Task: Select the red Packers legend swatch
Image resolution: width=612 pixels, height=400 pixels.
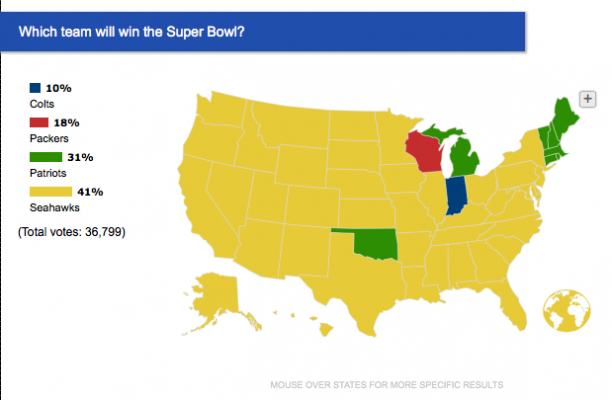Action: (39, 123)
